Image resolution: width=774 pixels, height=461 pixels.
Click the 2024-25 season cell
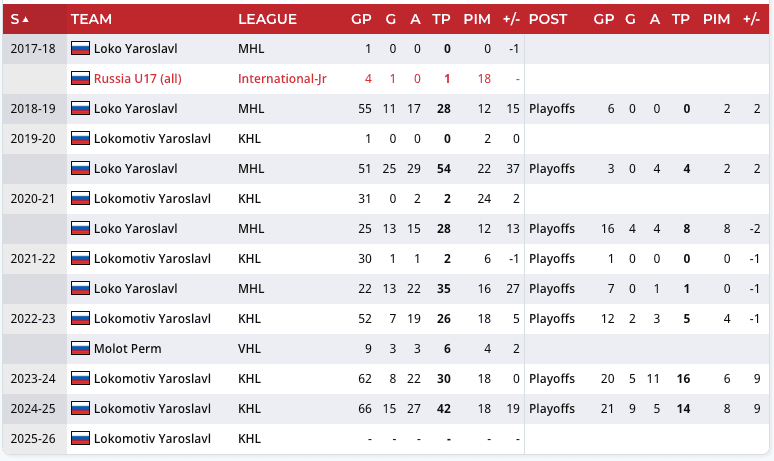(x=33, y=408)
